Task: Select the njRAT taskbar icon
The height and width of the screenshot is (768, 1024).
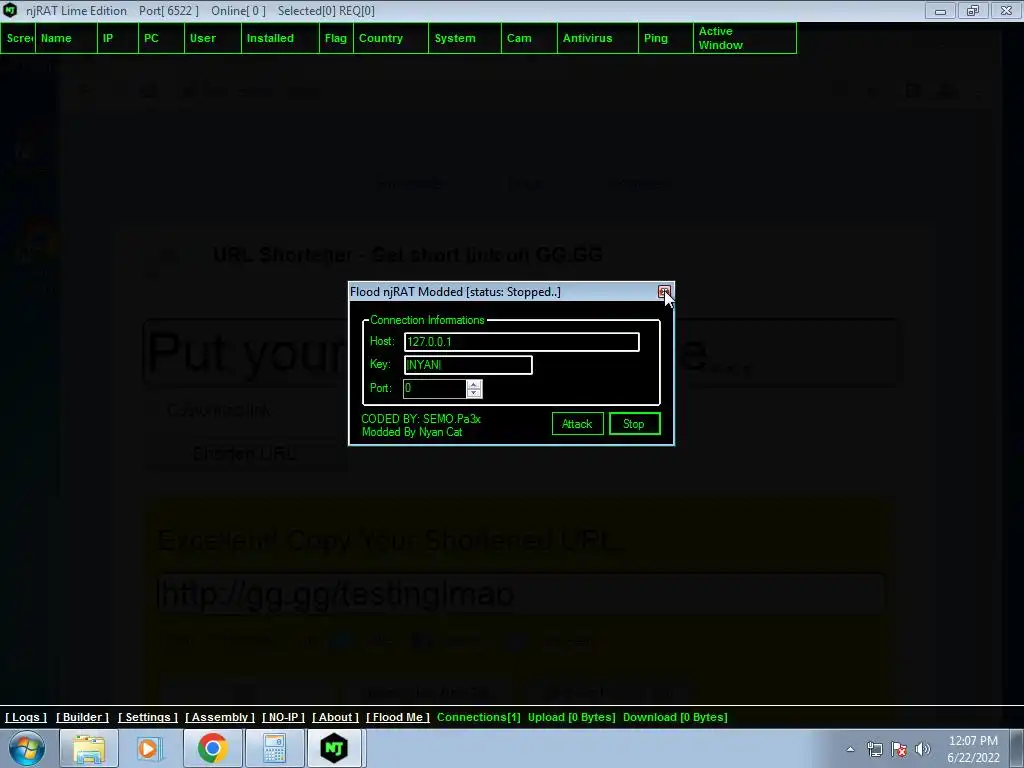Action: tap(334, 748)
